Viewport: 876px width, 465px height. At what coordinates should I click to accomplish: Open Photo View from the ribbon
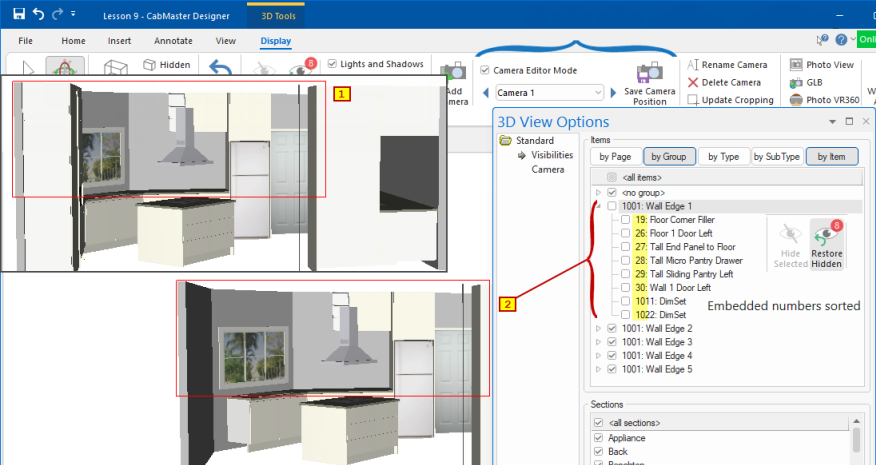[797, 65]
